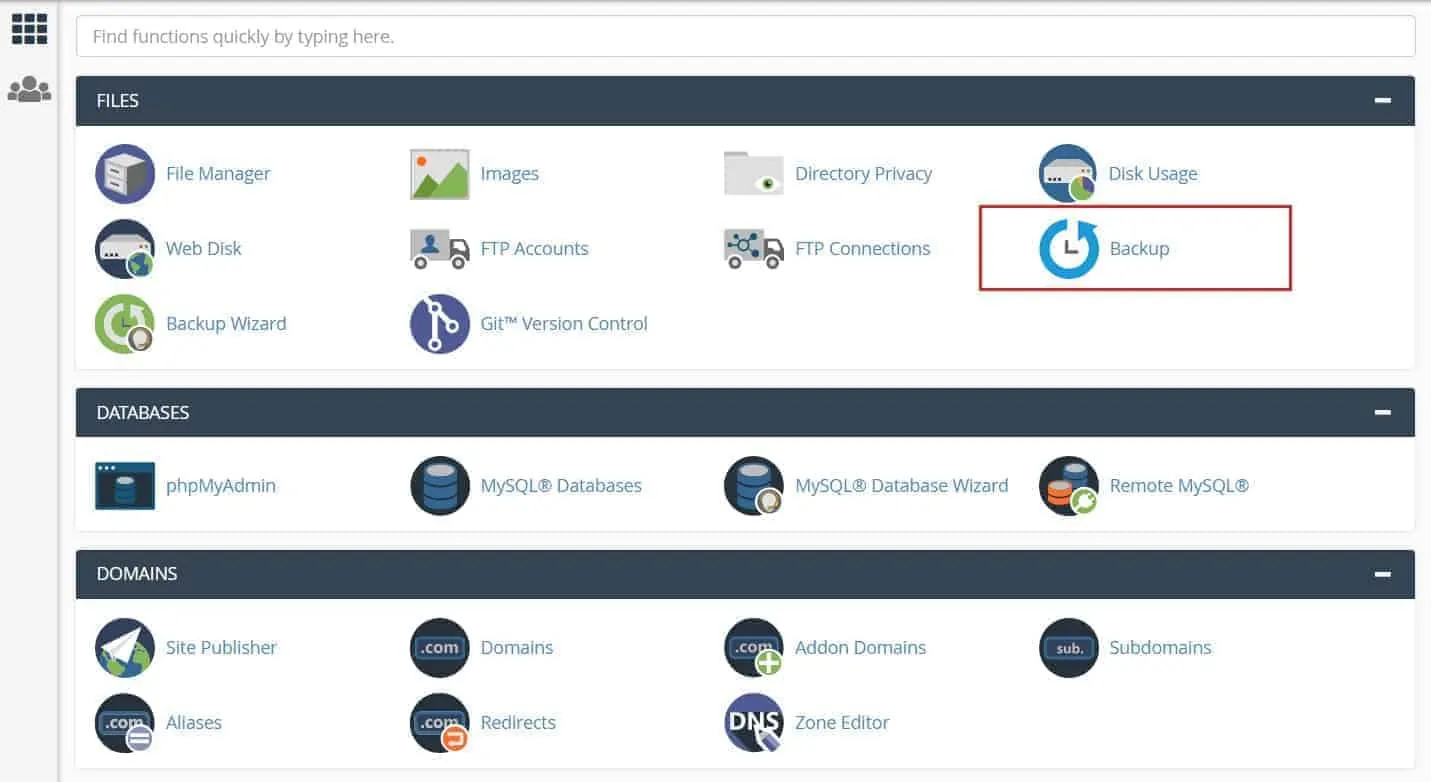Viewport: 1431px width, 782px height.
Task: Open the Git Version Control icon
Action: coord(440,324)
